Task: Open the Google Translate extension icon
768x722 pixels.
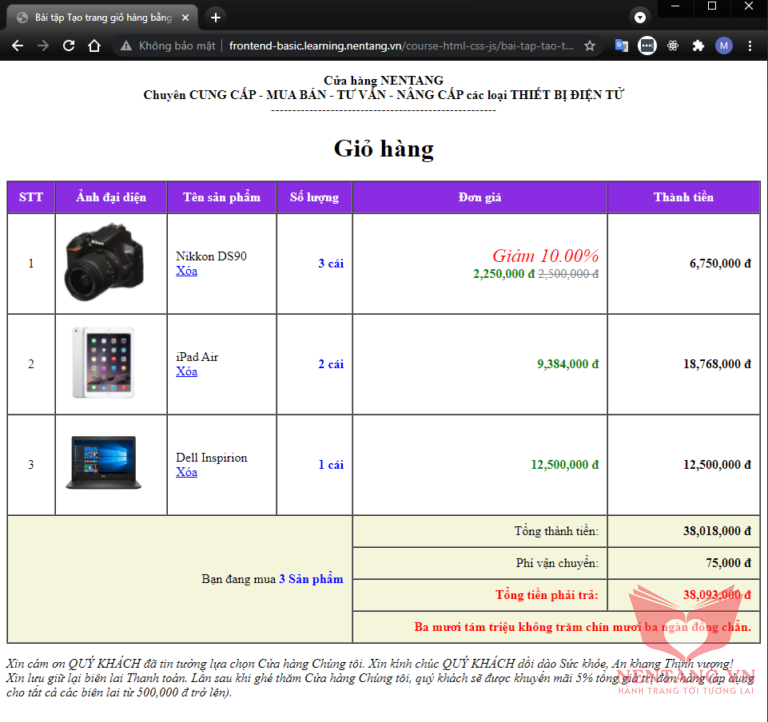Action: pyautogui.click(x=621, y=46)
